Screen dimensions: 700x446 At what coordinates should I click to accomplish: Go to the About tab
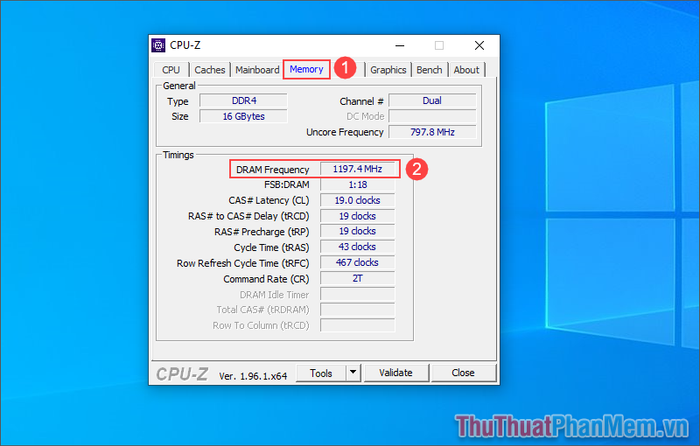click(466, 70)
